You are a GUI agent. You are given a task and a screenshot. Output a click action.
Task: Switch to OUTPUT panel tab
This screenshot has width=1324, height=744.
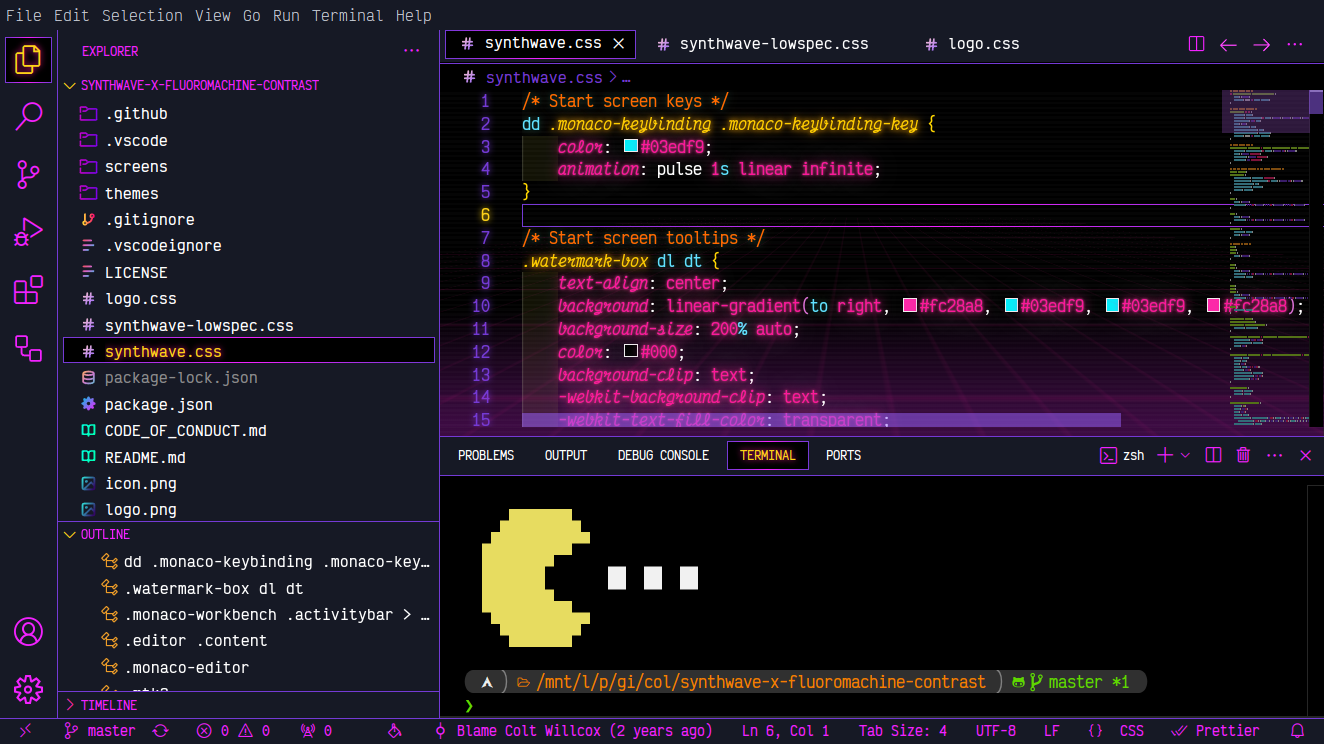pyautogui.click(x=566, y=455)
